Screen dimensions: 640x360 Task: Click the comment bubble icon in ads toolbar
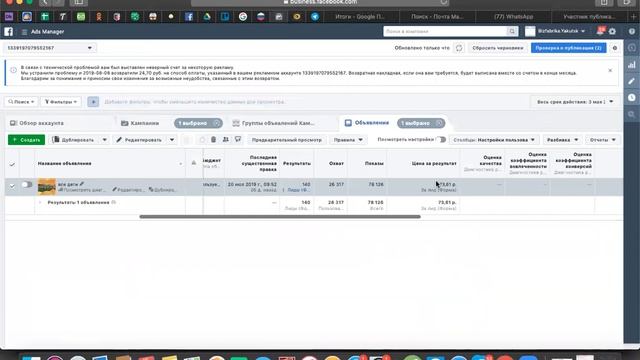(x=238, y=140)
